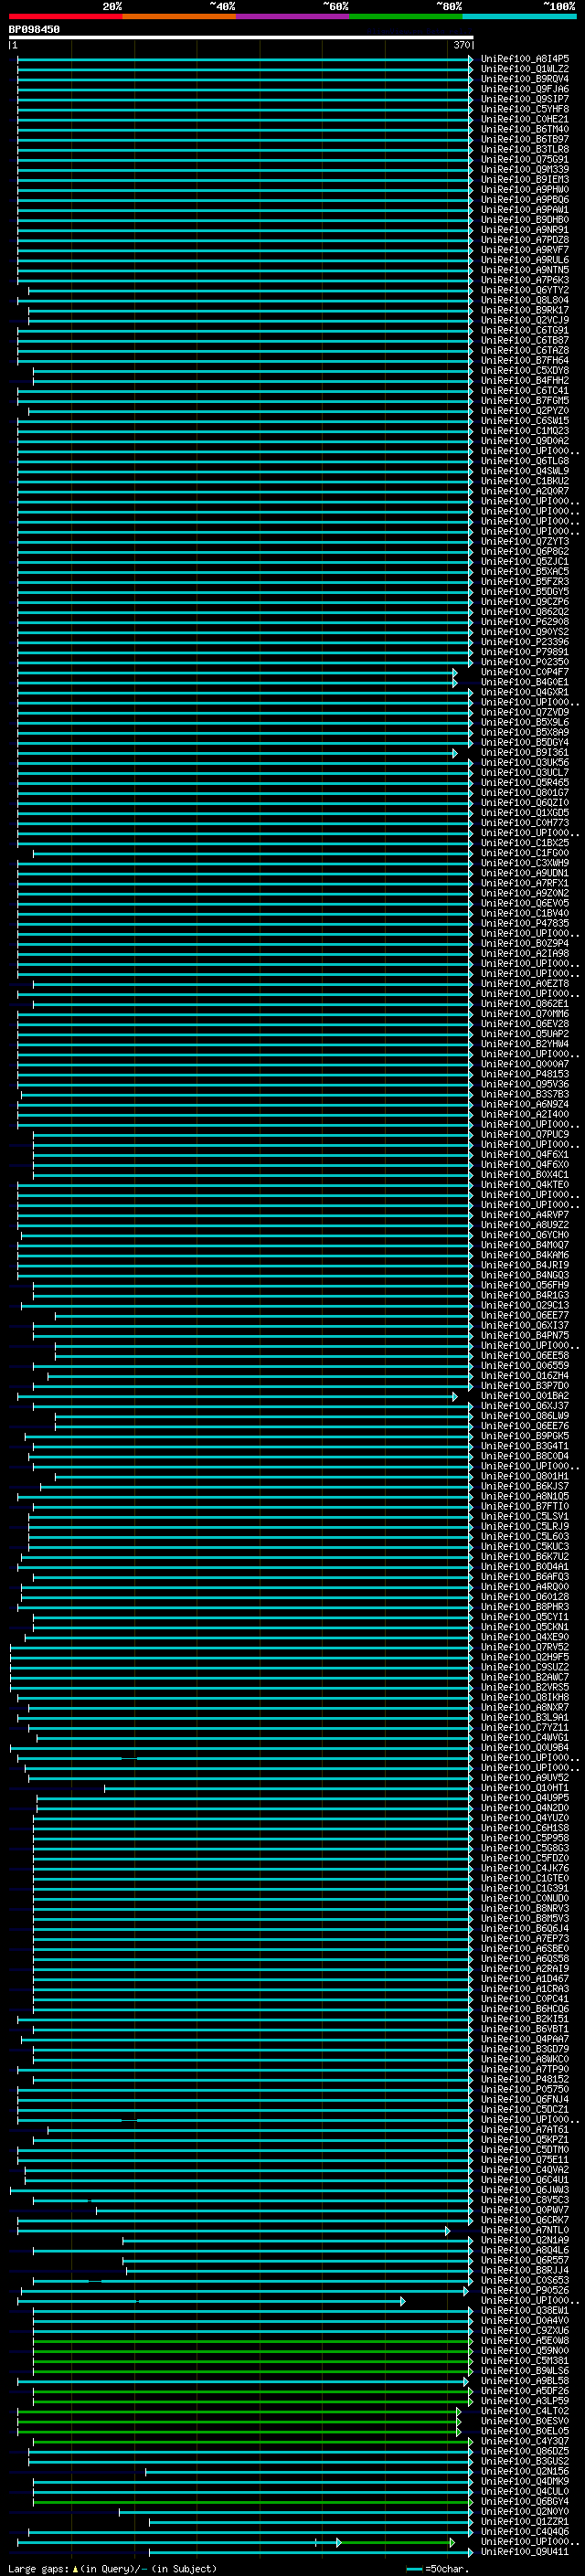Select the UniRef100_Q6R557 label
Image resolution: width=585 pixels, height=2576 pixels.
[x=525, y=2259]
